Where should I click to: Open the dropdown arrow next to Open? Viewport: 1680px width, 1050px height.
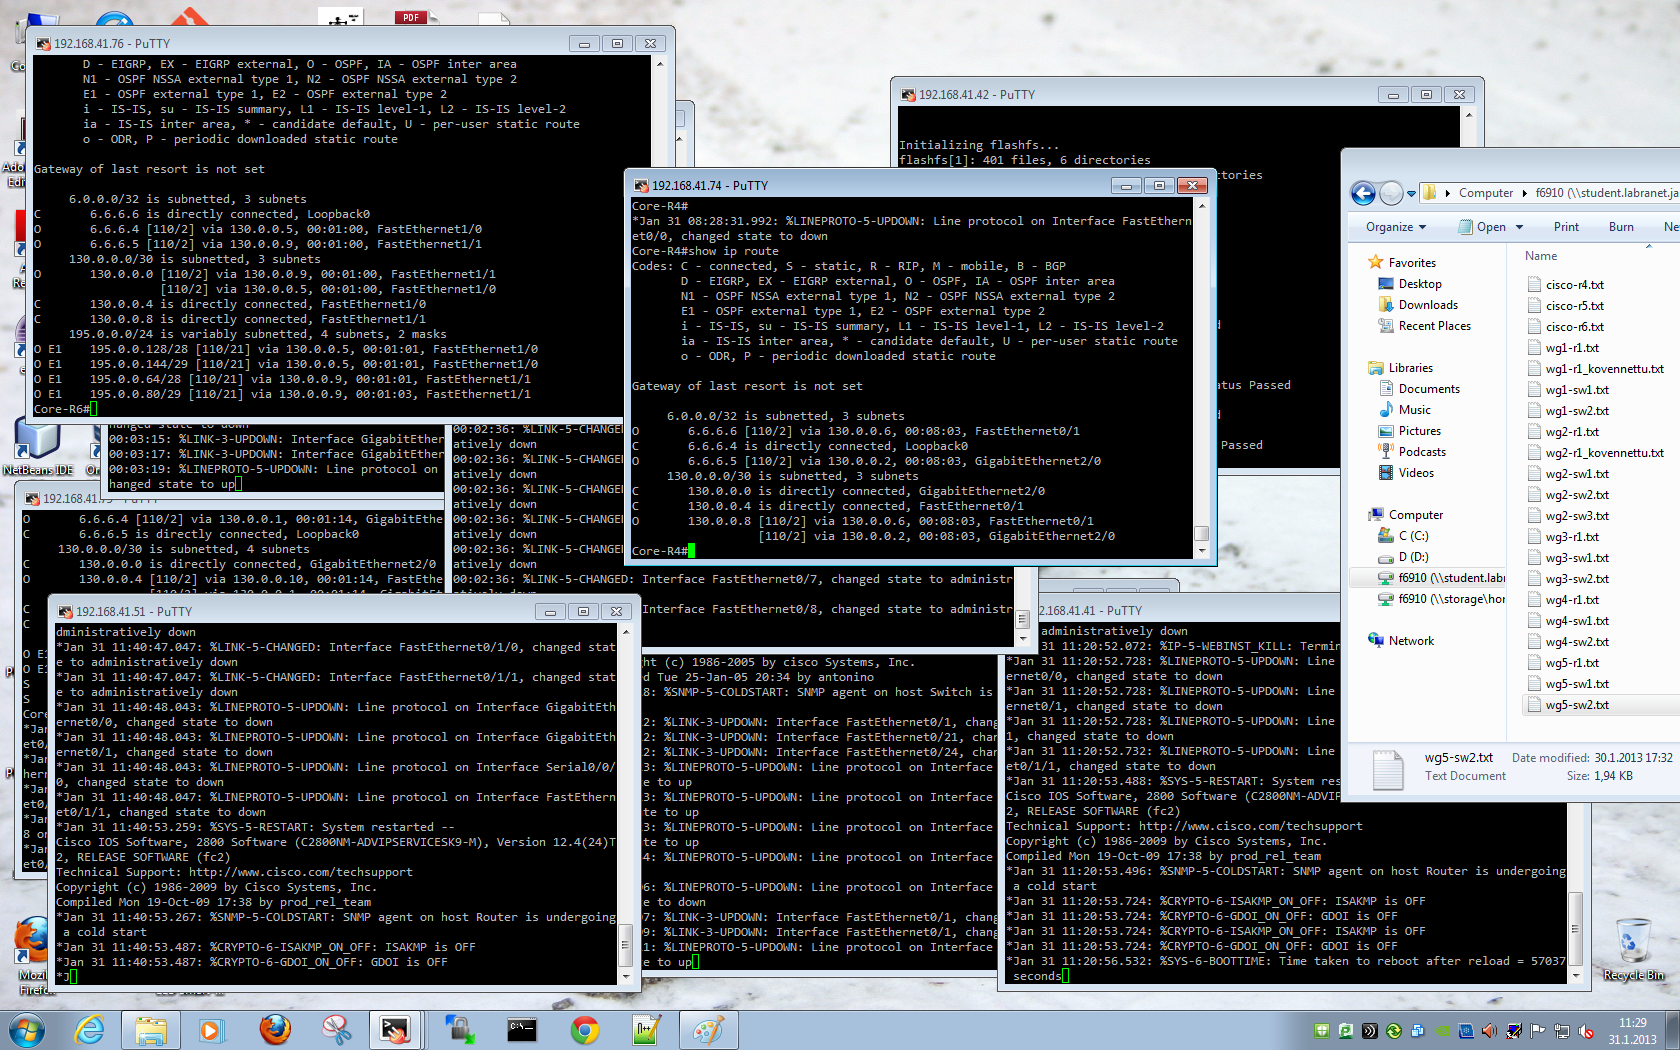(x=1519, y=227)
